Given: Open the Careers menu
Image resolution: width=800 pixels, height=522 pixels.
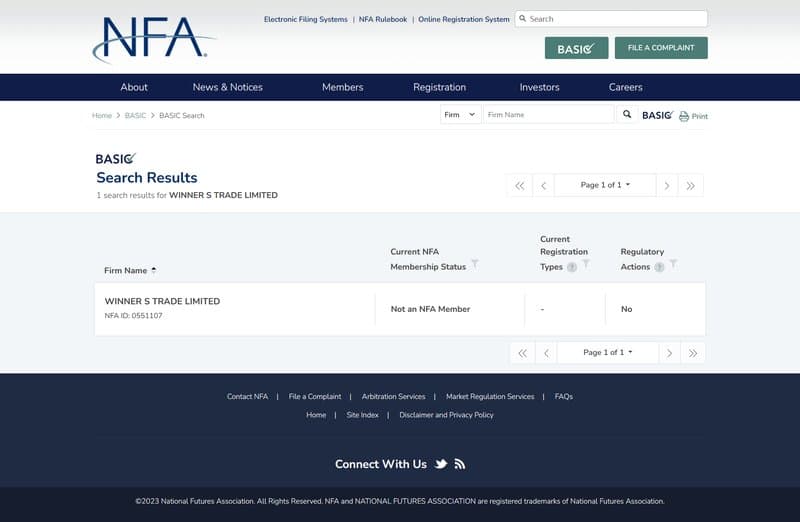Looking at the screenshot, I should 626,87.
